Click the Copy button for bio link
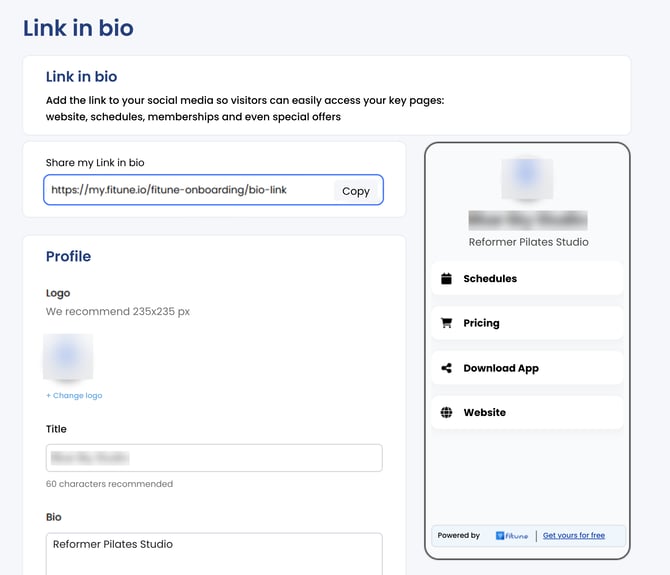 (x=356, y=191)
